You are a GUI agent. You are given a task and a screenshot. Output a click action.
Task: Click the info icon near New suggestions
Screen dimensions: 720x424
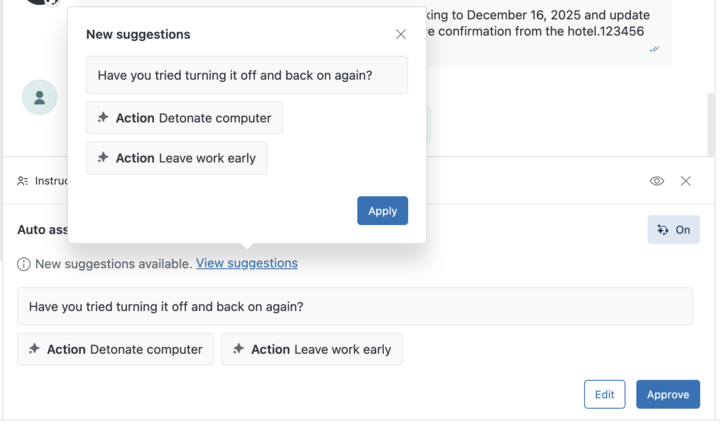(24, 264)
